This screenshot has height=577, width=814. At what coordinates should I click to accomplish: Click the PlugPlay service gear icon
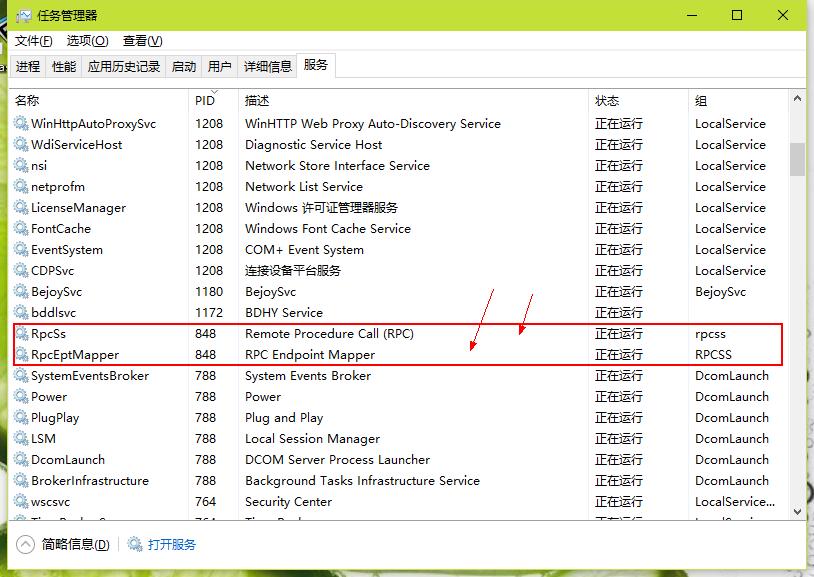[22, 418]
